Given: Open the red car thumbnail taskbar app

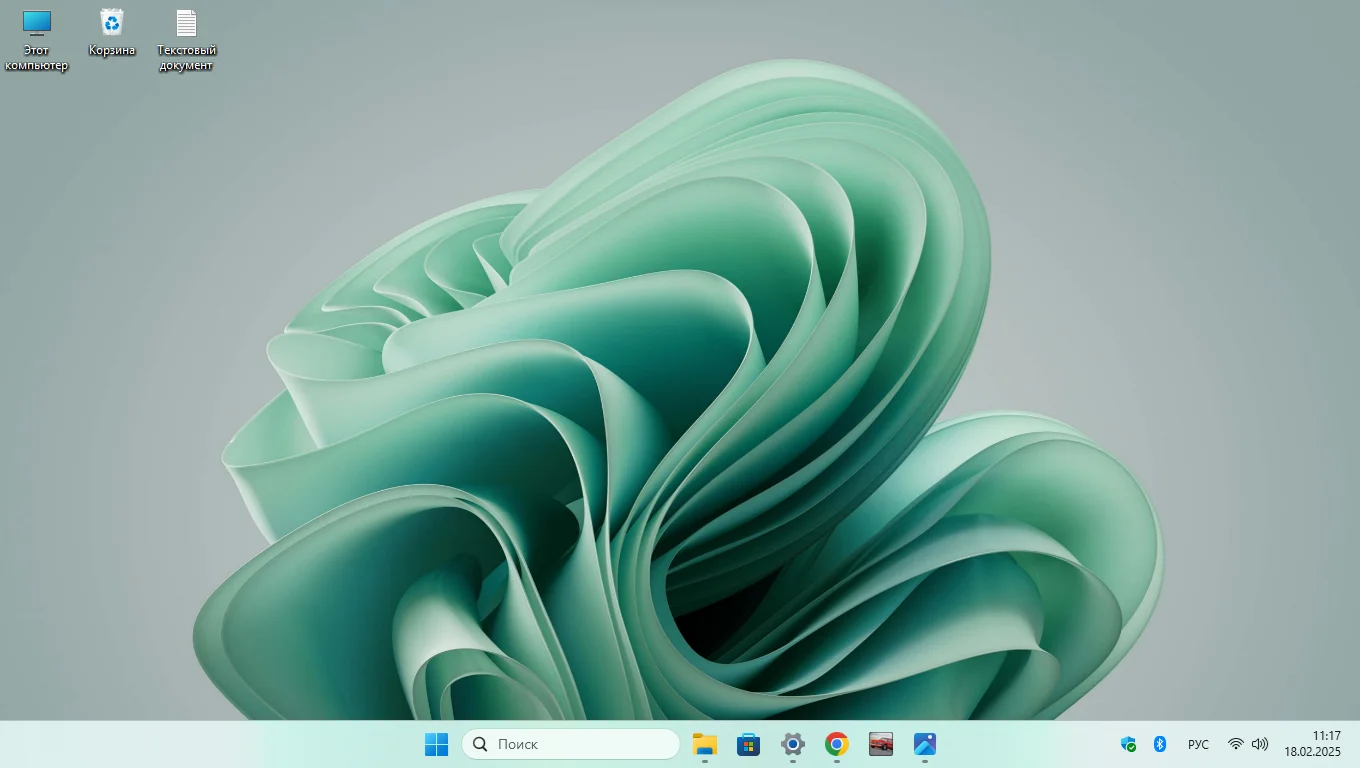Looking at the screenshot, I should tap(881, 744).
